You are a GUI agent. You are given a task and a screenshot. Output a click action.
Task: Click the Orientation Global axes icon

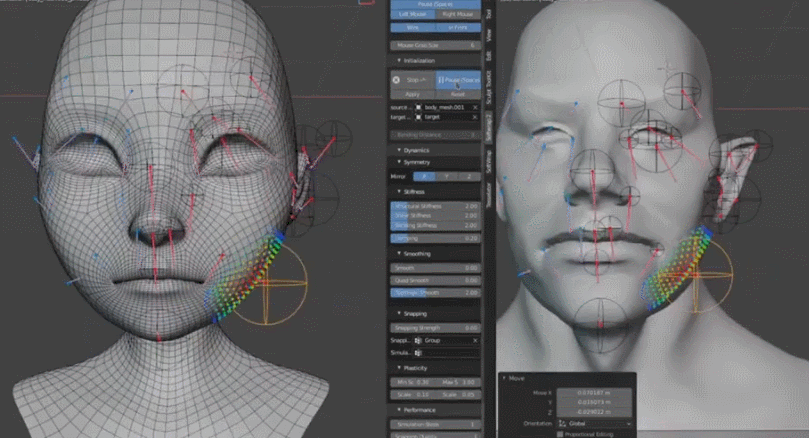[563, 424]
